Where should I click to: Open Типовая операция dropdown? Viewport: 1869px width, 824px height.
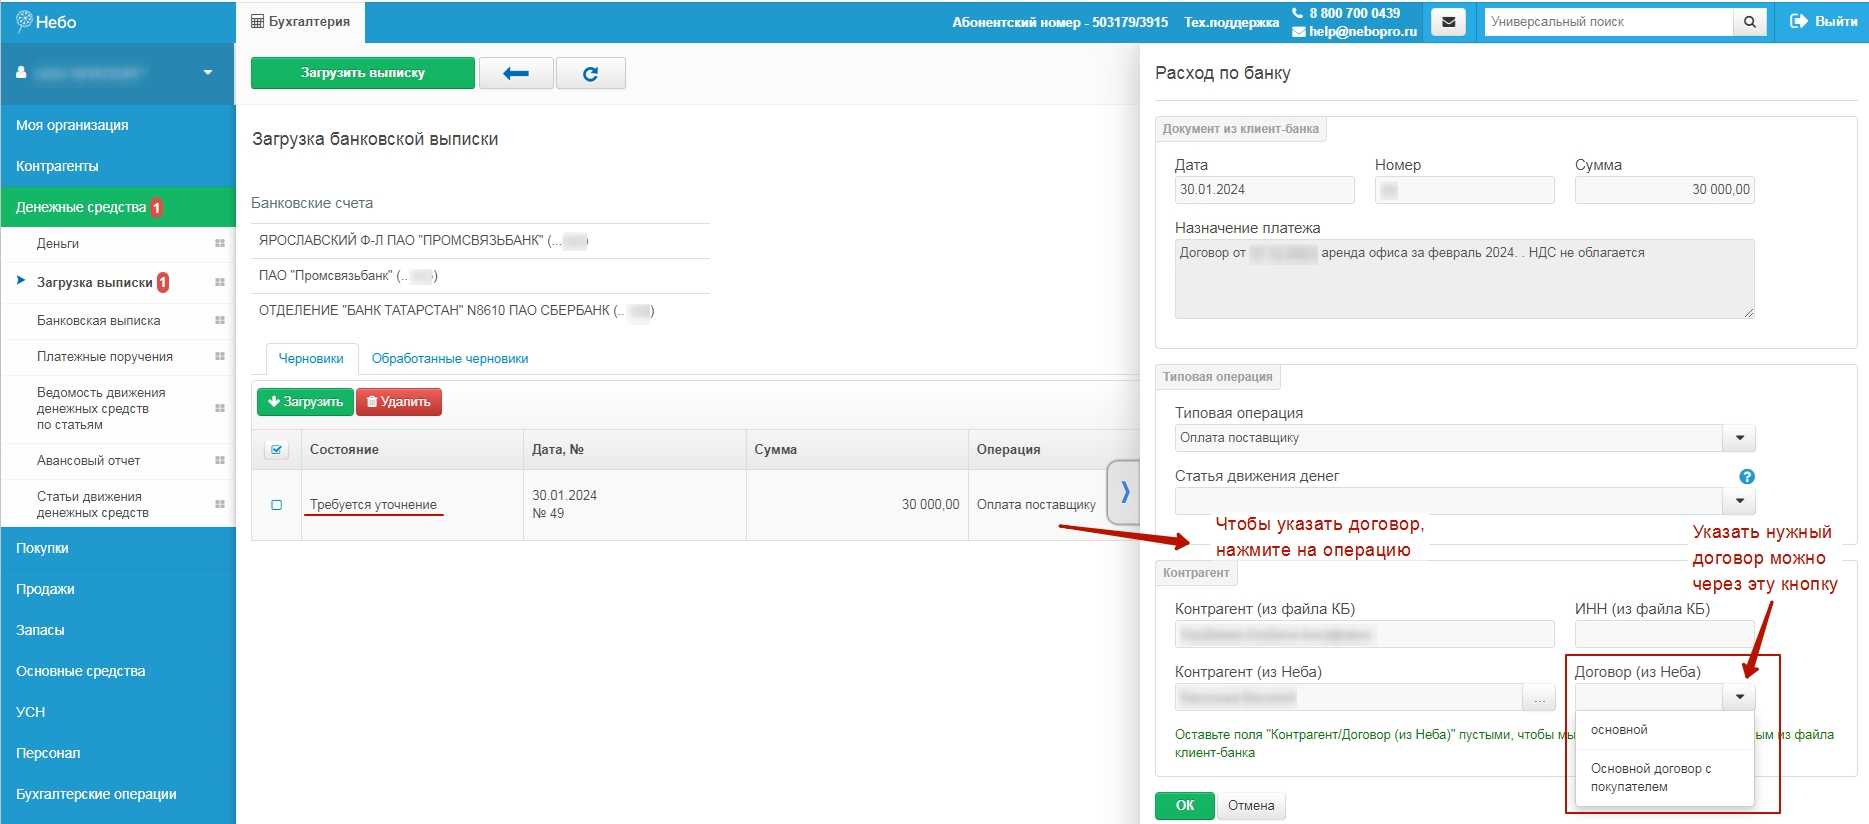[x=1739, y=438]
